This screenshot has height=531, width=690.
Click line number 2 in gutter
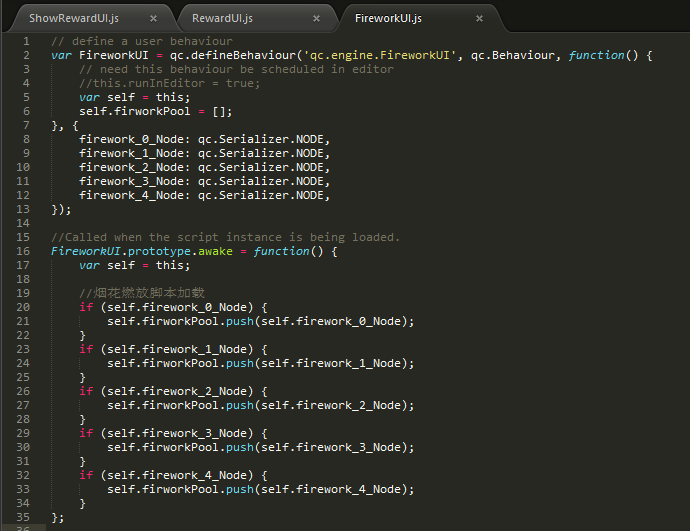pos(26,55)
